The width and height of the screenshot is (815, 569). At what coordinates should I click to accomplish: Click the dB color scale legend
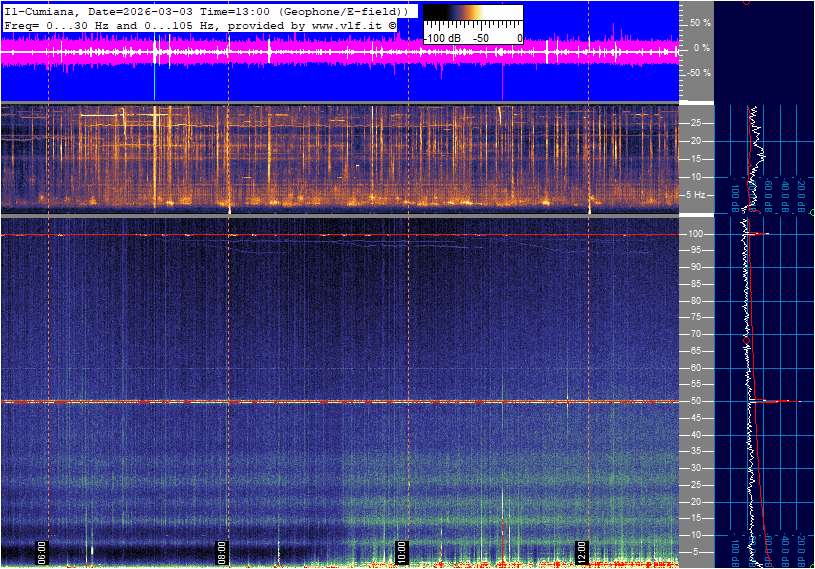click(x=472, y=23)
